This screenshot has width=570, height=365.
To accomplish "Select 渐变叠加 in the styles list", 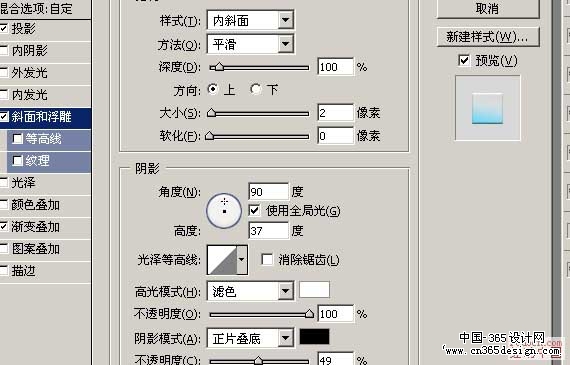I will tap(36, 227).
